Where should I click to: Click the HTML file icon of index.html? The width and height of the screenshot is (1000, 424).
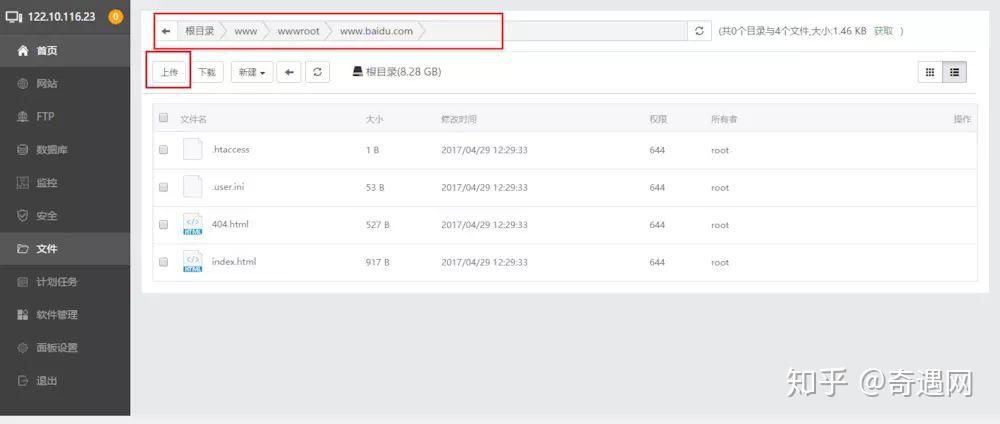tap(193, 261)
